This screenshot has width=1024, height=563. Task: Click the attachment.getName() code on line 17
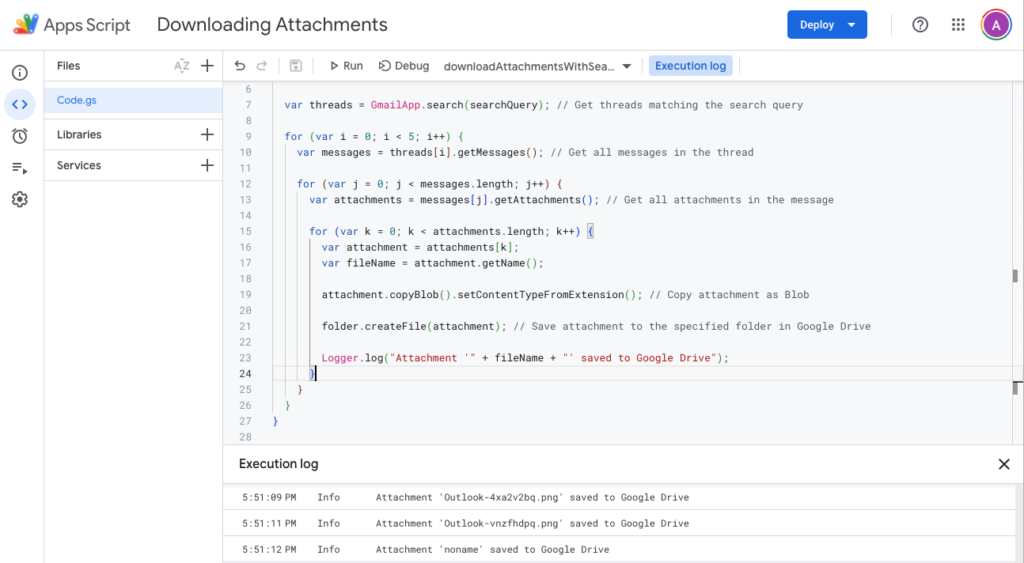479,263
